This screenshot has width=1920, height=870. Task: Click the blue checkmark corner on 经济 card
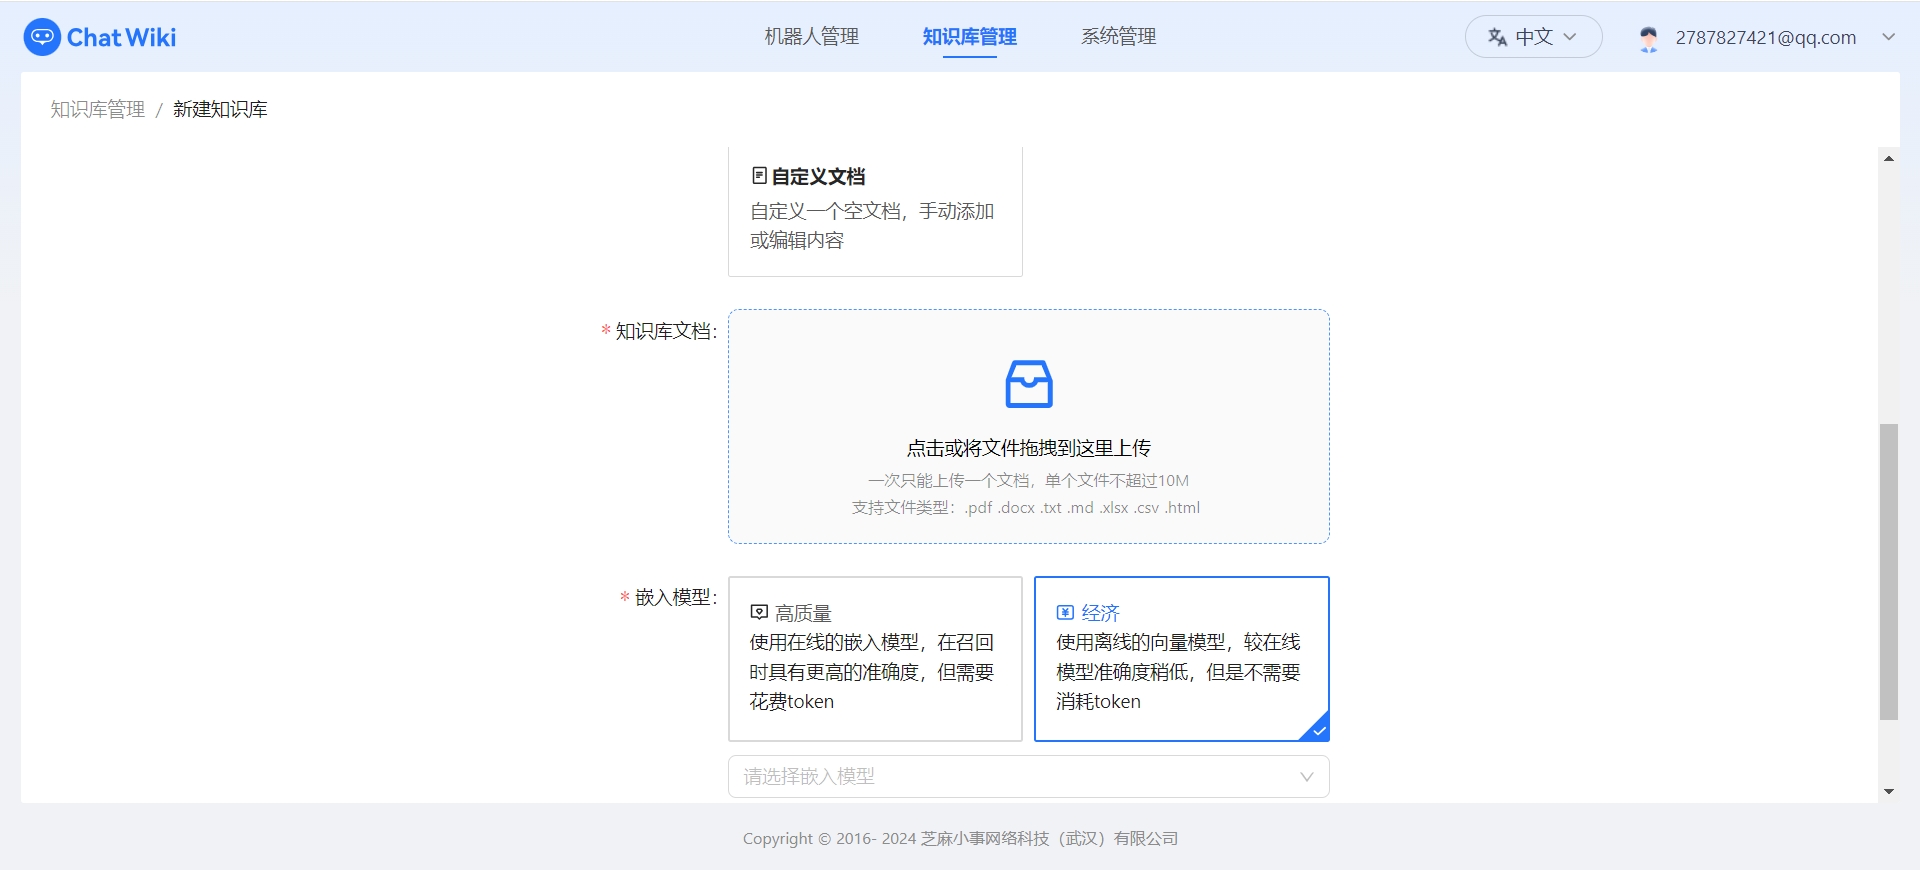coord(1316,728)
